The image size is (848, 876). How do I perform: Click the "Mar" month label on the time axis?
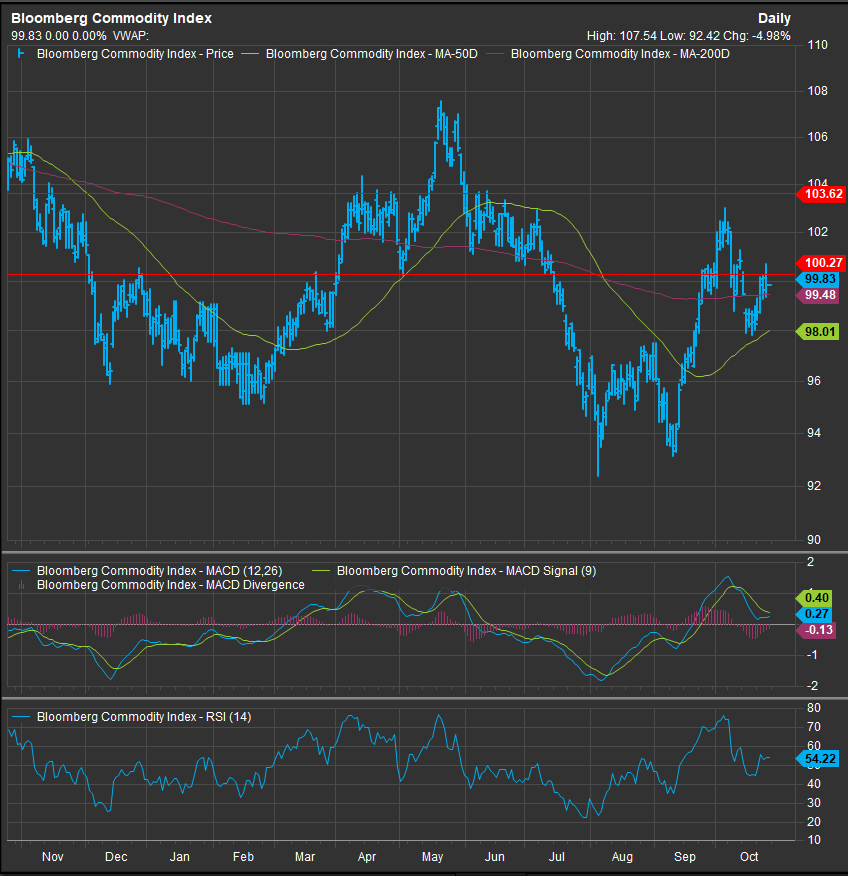pyautogui.click(x=305, y=856)
